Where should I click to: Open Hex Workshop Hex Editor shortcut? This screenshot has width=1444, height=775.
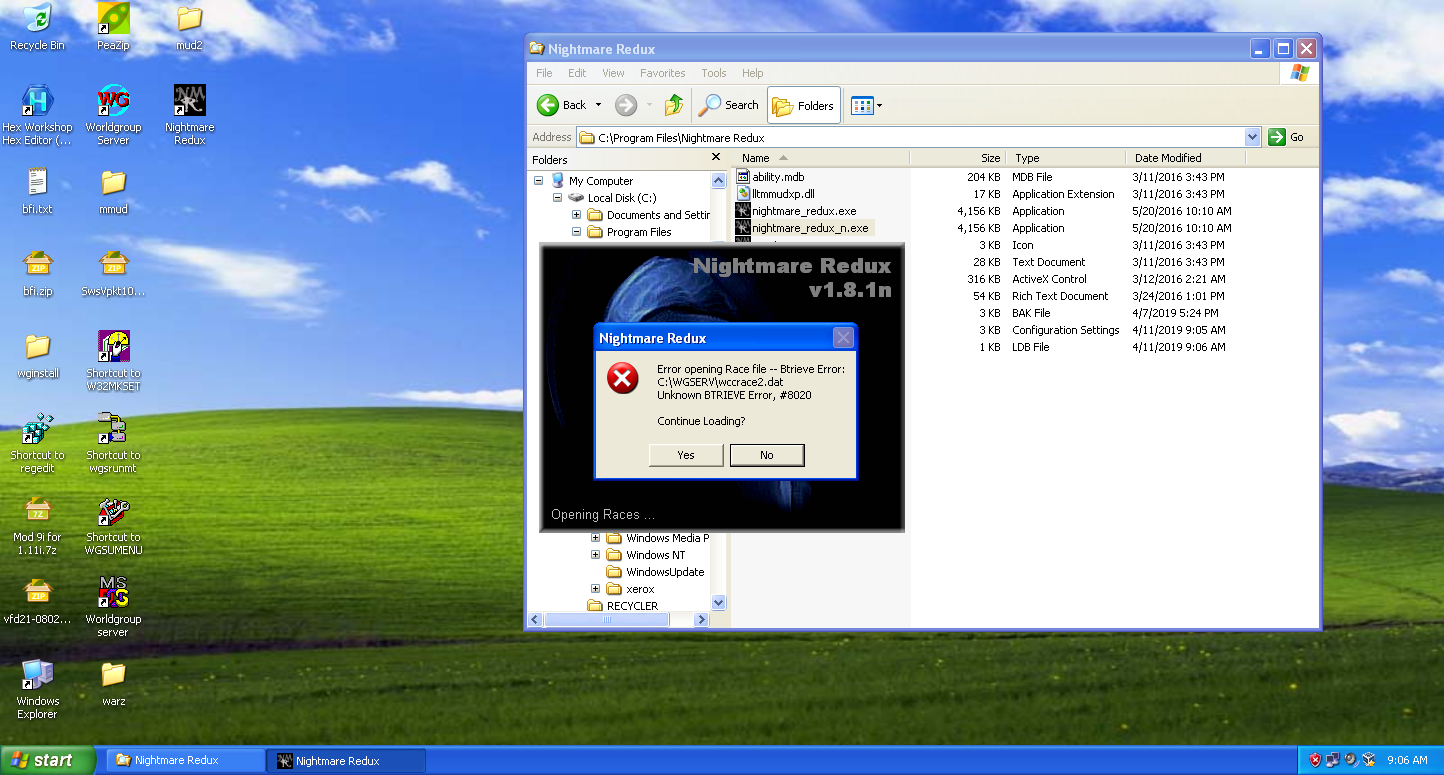click(x=37, y=101)
